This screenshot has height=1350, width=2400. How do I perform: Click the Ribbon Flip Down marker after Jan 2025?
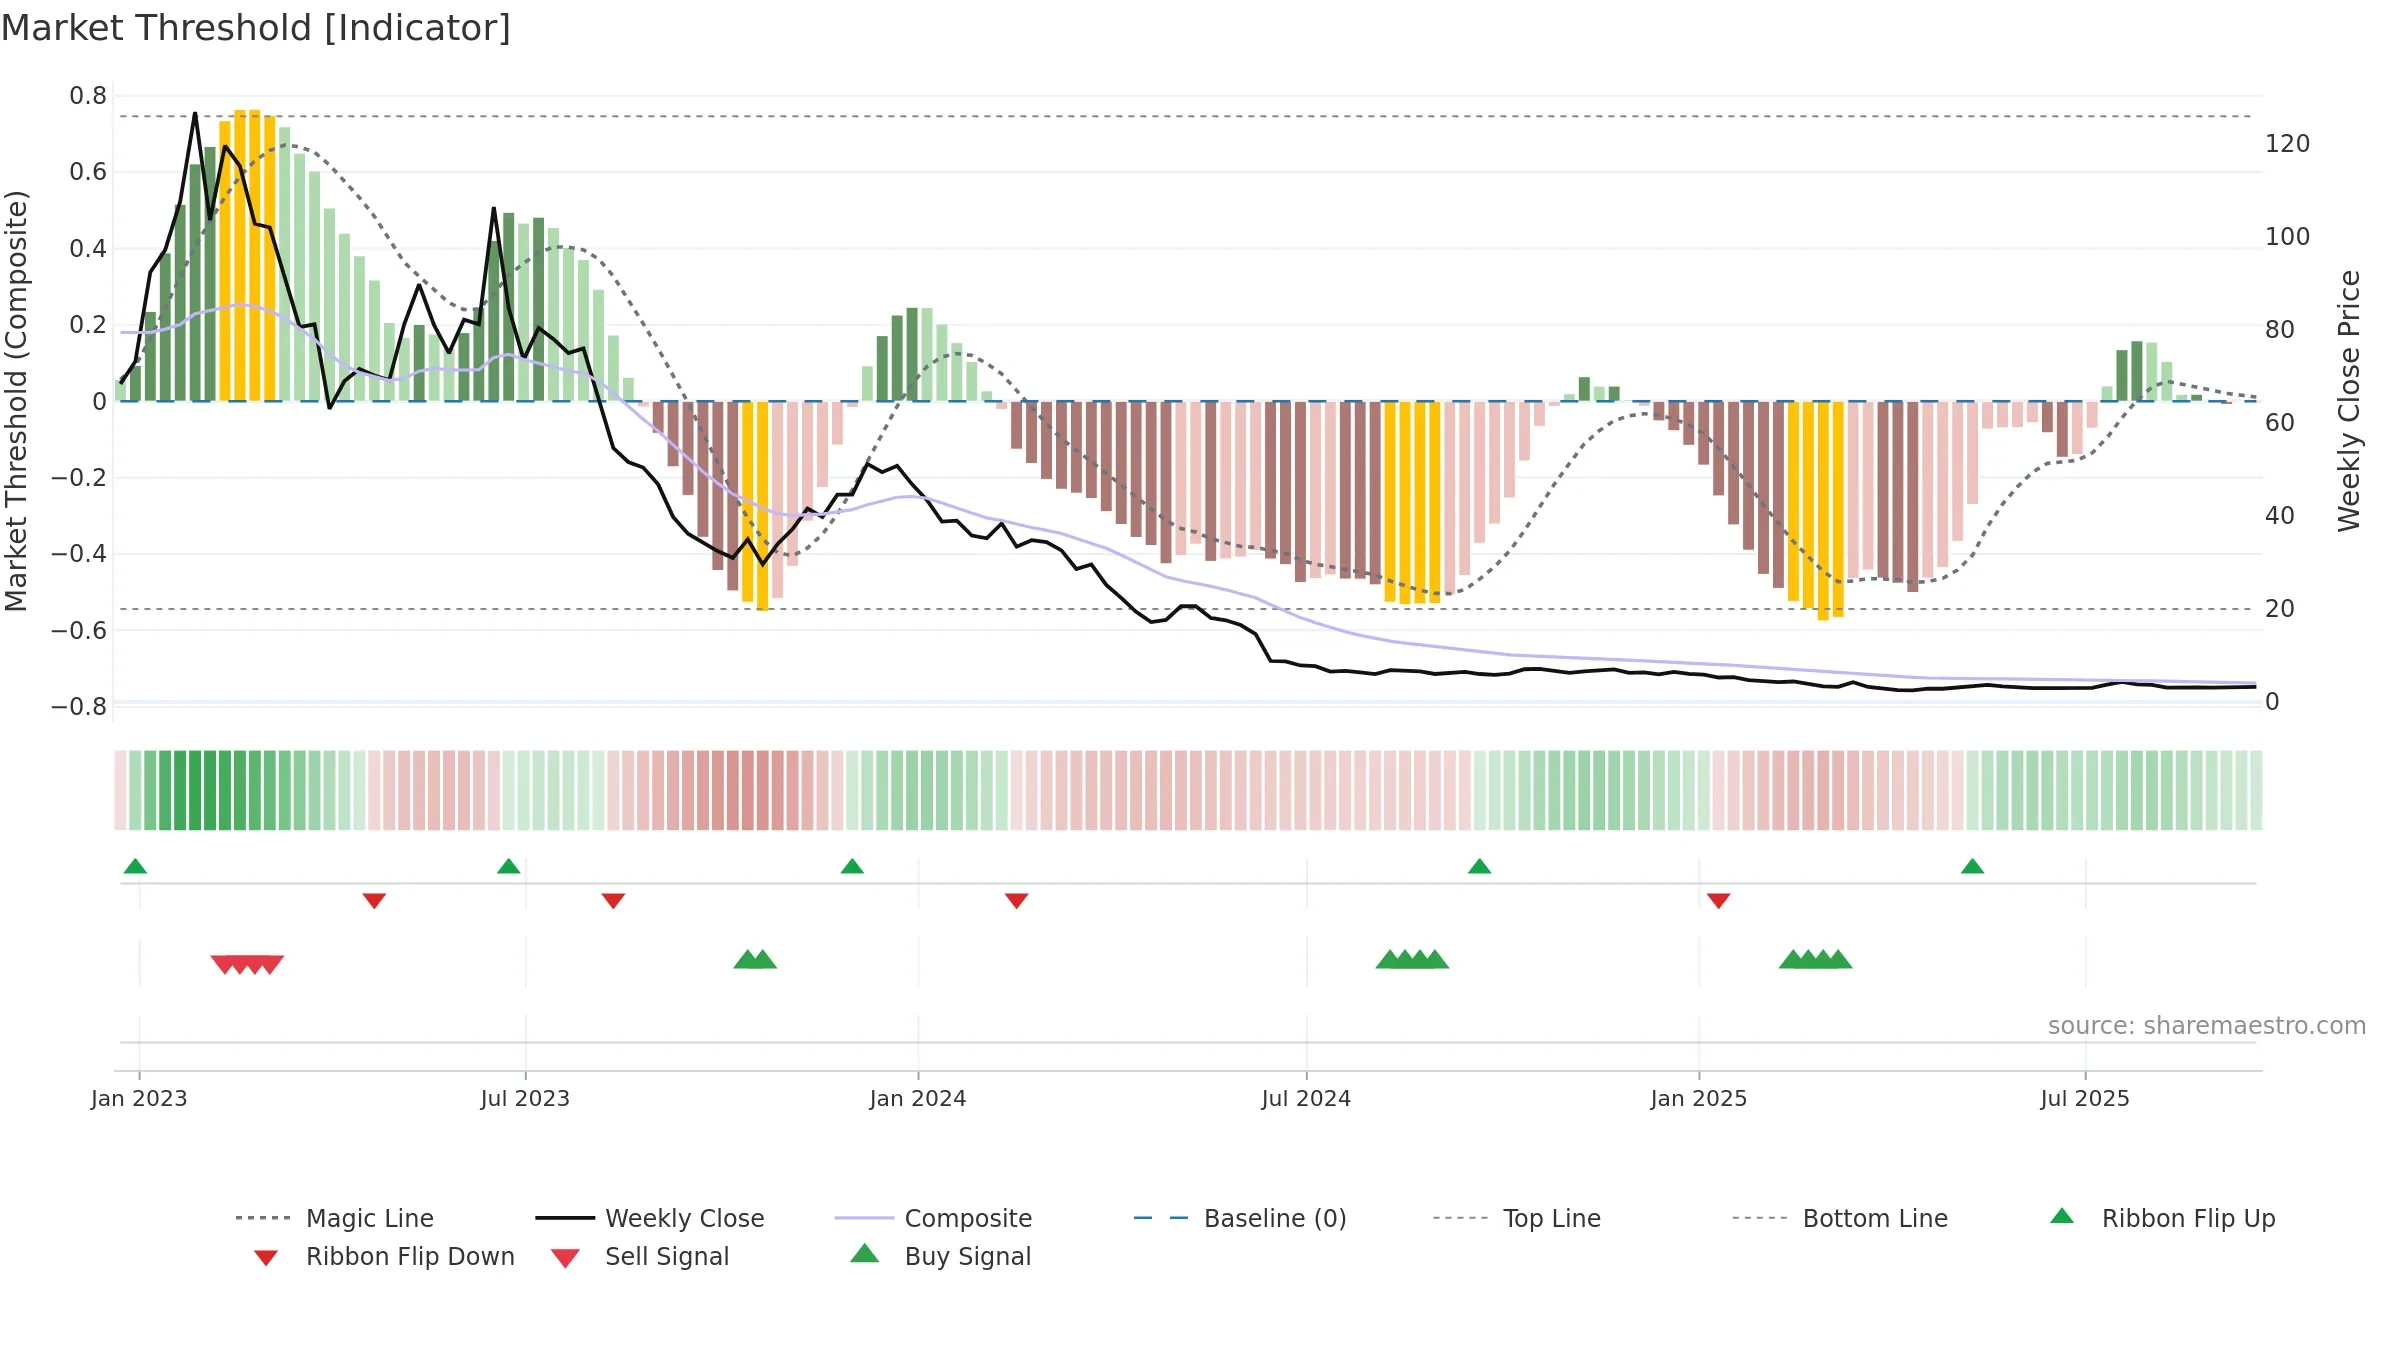tap(1718, 901)
